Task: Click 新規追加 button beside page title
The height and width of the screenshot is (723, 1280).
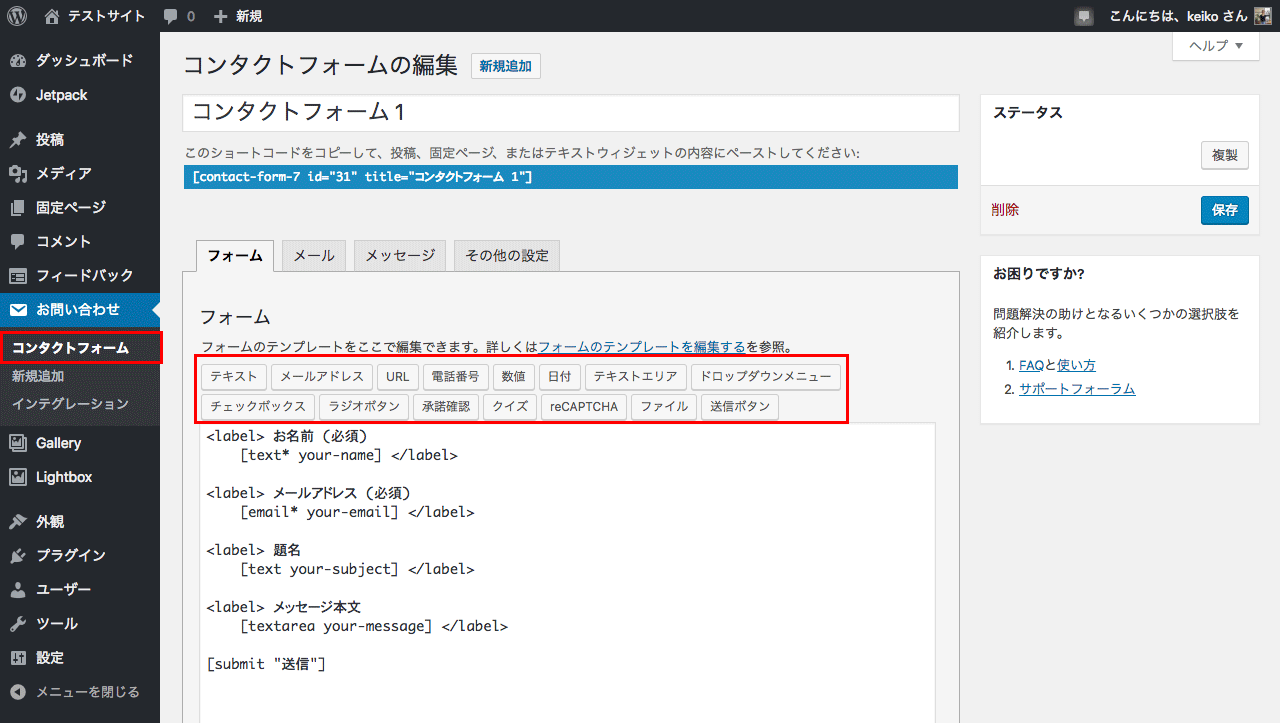Action: tap(506, 66)
